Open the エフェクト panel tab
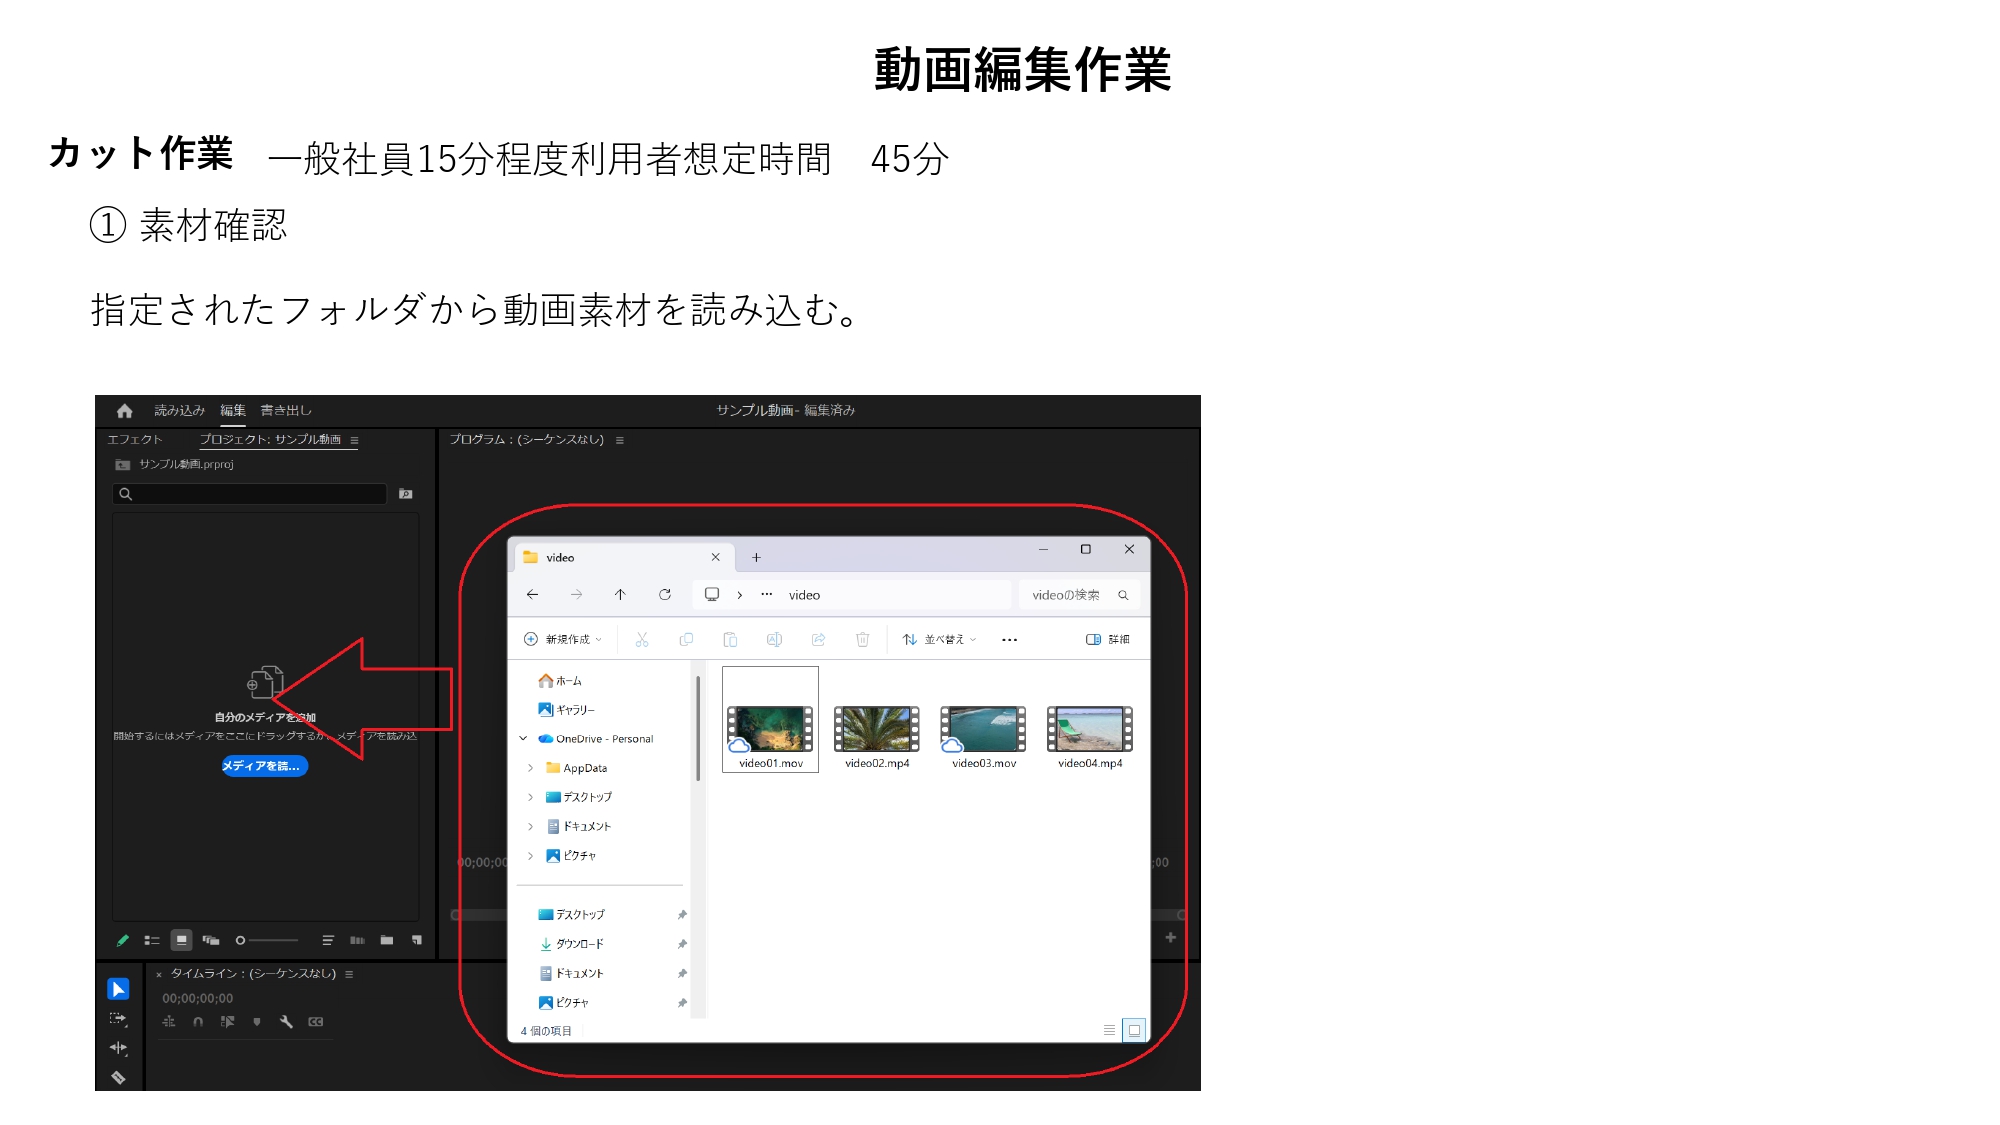This screenshot has height=1125, width=2000. point(135,440)
